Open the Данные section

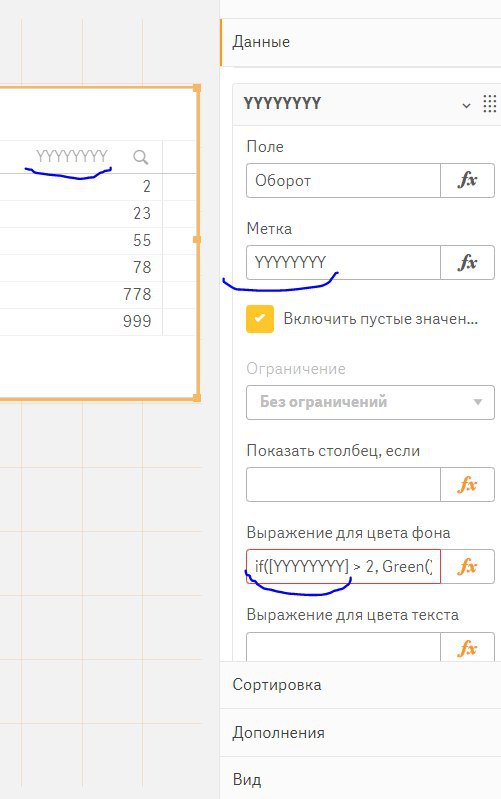360,42
